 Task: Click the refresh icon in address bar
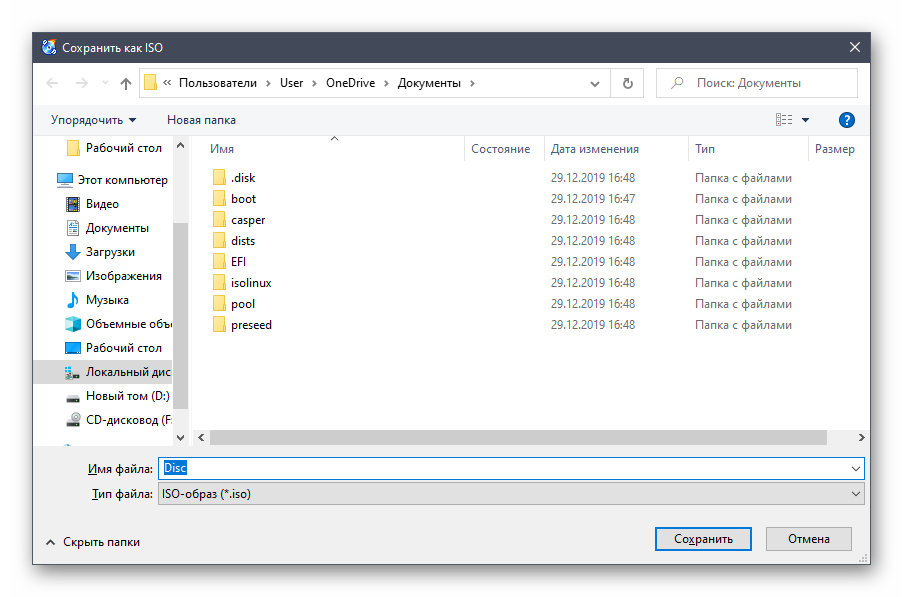tap(627, 83)
